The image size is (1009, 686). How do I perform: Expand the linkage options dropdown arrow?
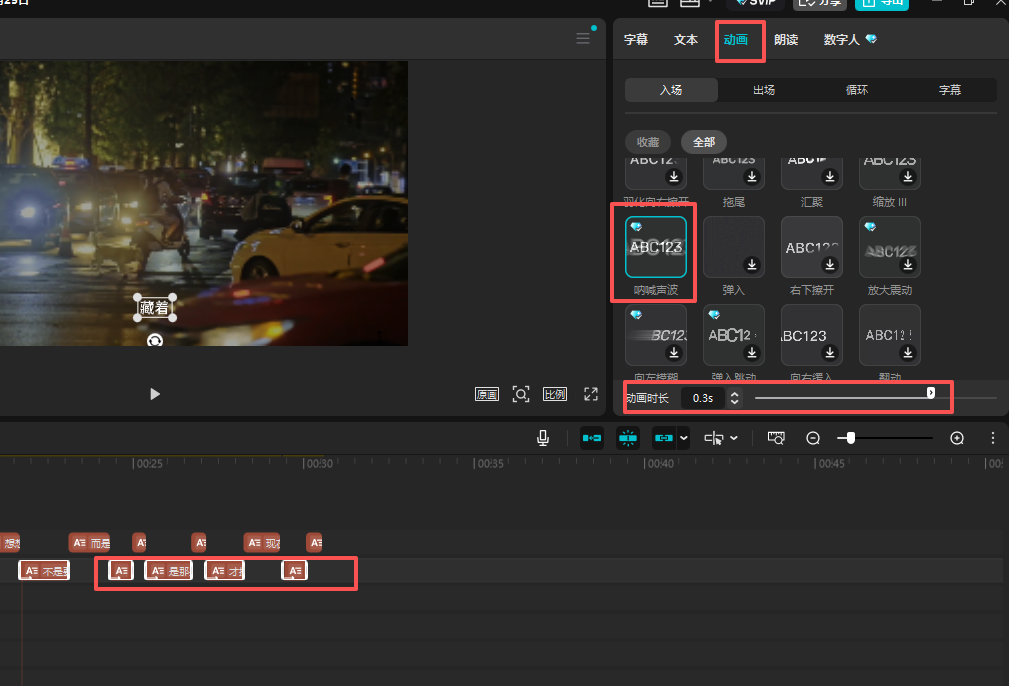pyautogui.click(x=684, y=438)
